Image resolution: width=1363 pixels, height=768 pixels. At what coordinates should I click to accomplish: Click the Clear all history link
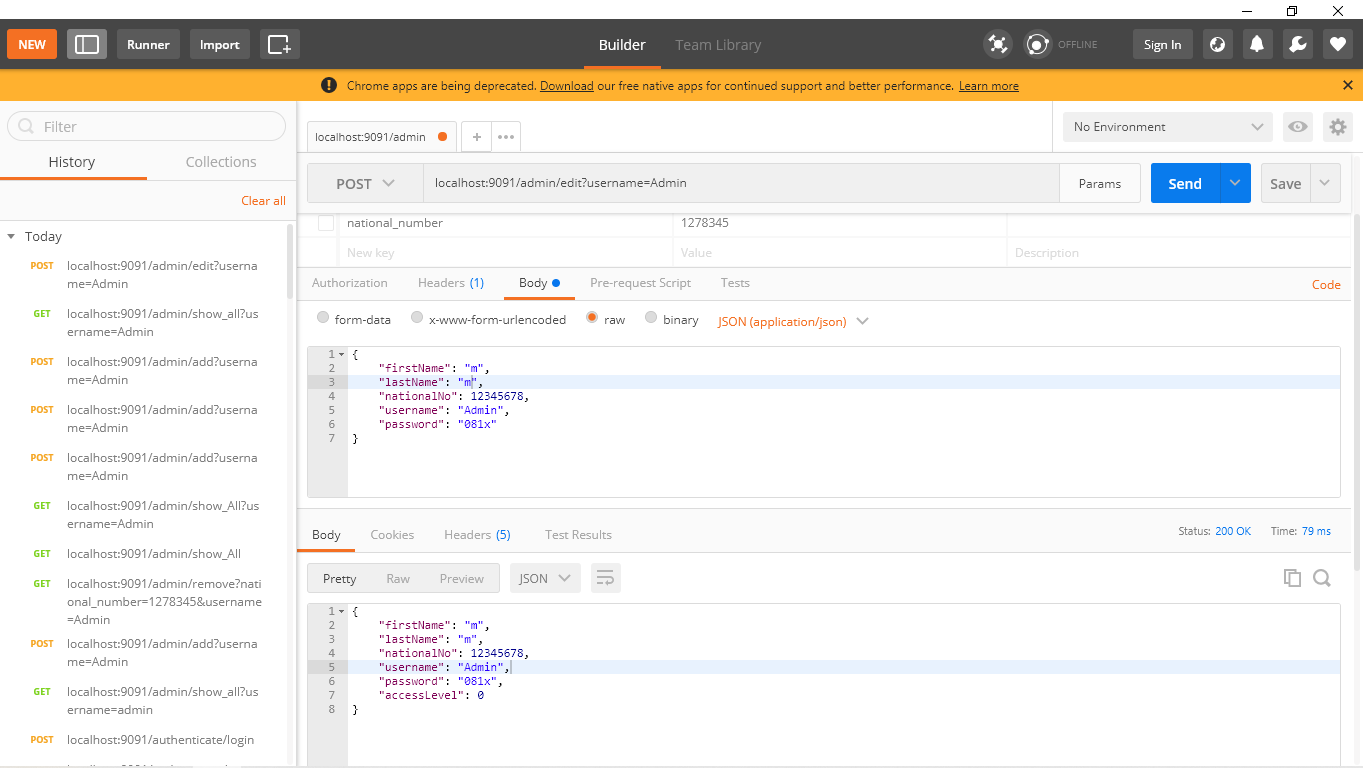(x=263, y=201)
